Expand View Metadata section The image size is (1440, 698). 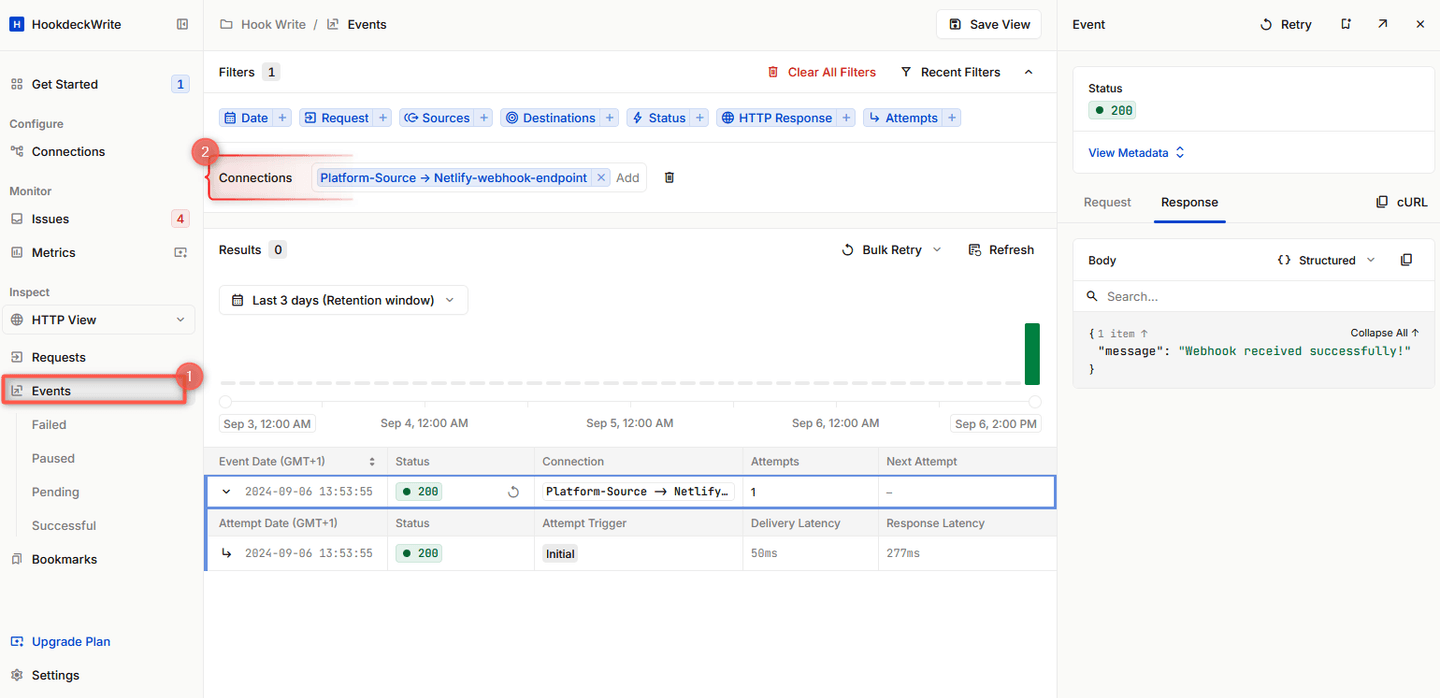1136,153
